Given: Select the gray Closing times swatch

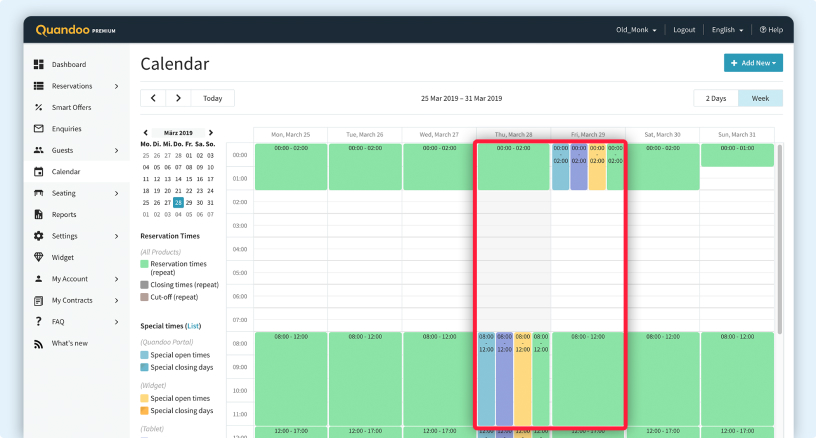Looking at the screenshot, I should point(145,285).
